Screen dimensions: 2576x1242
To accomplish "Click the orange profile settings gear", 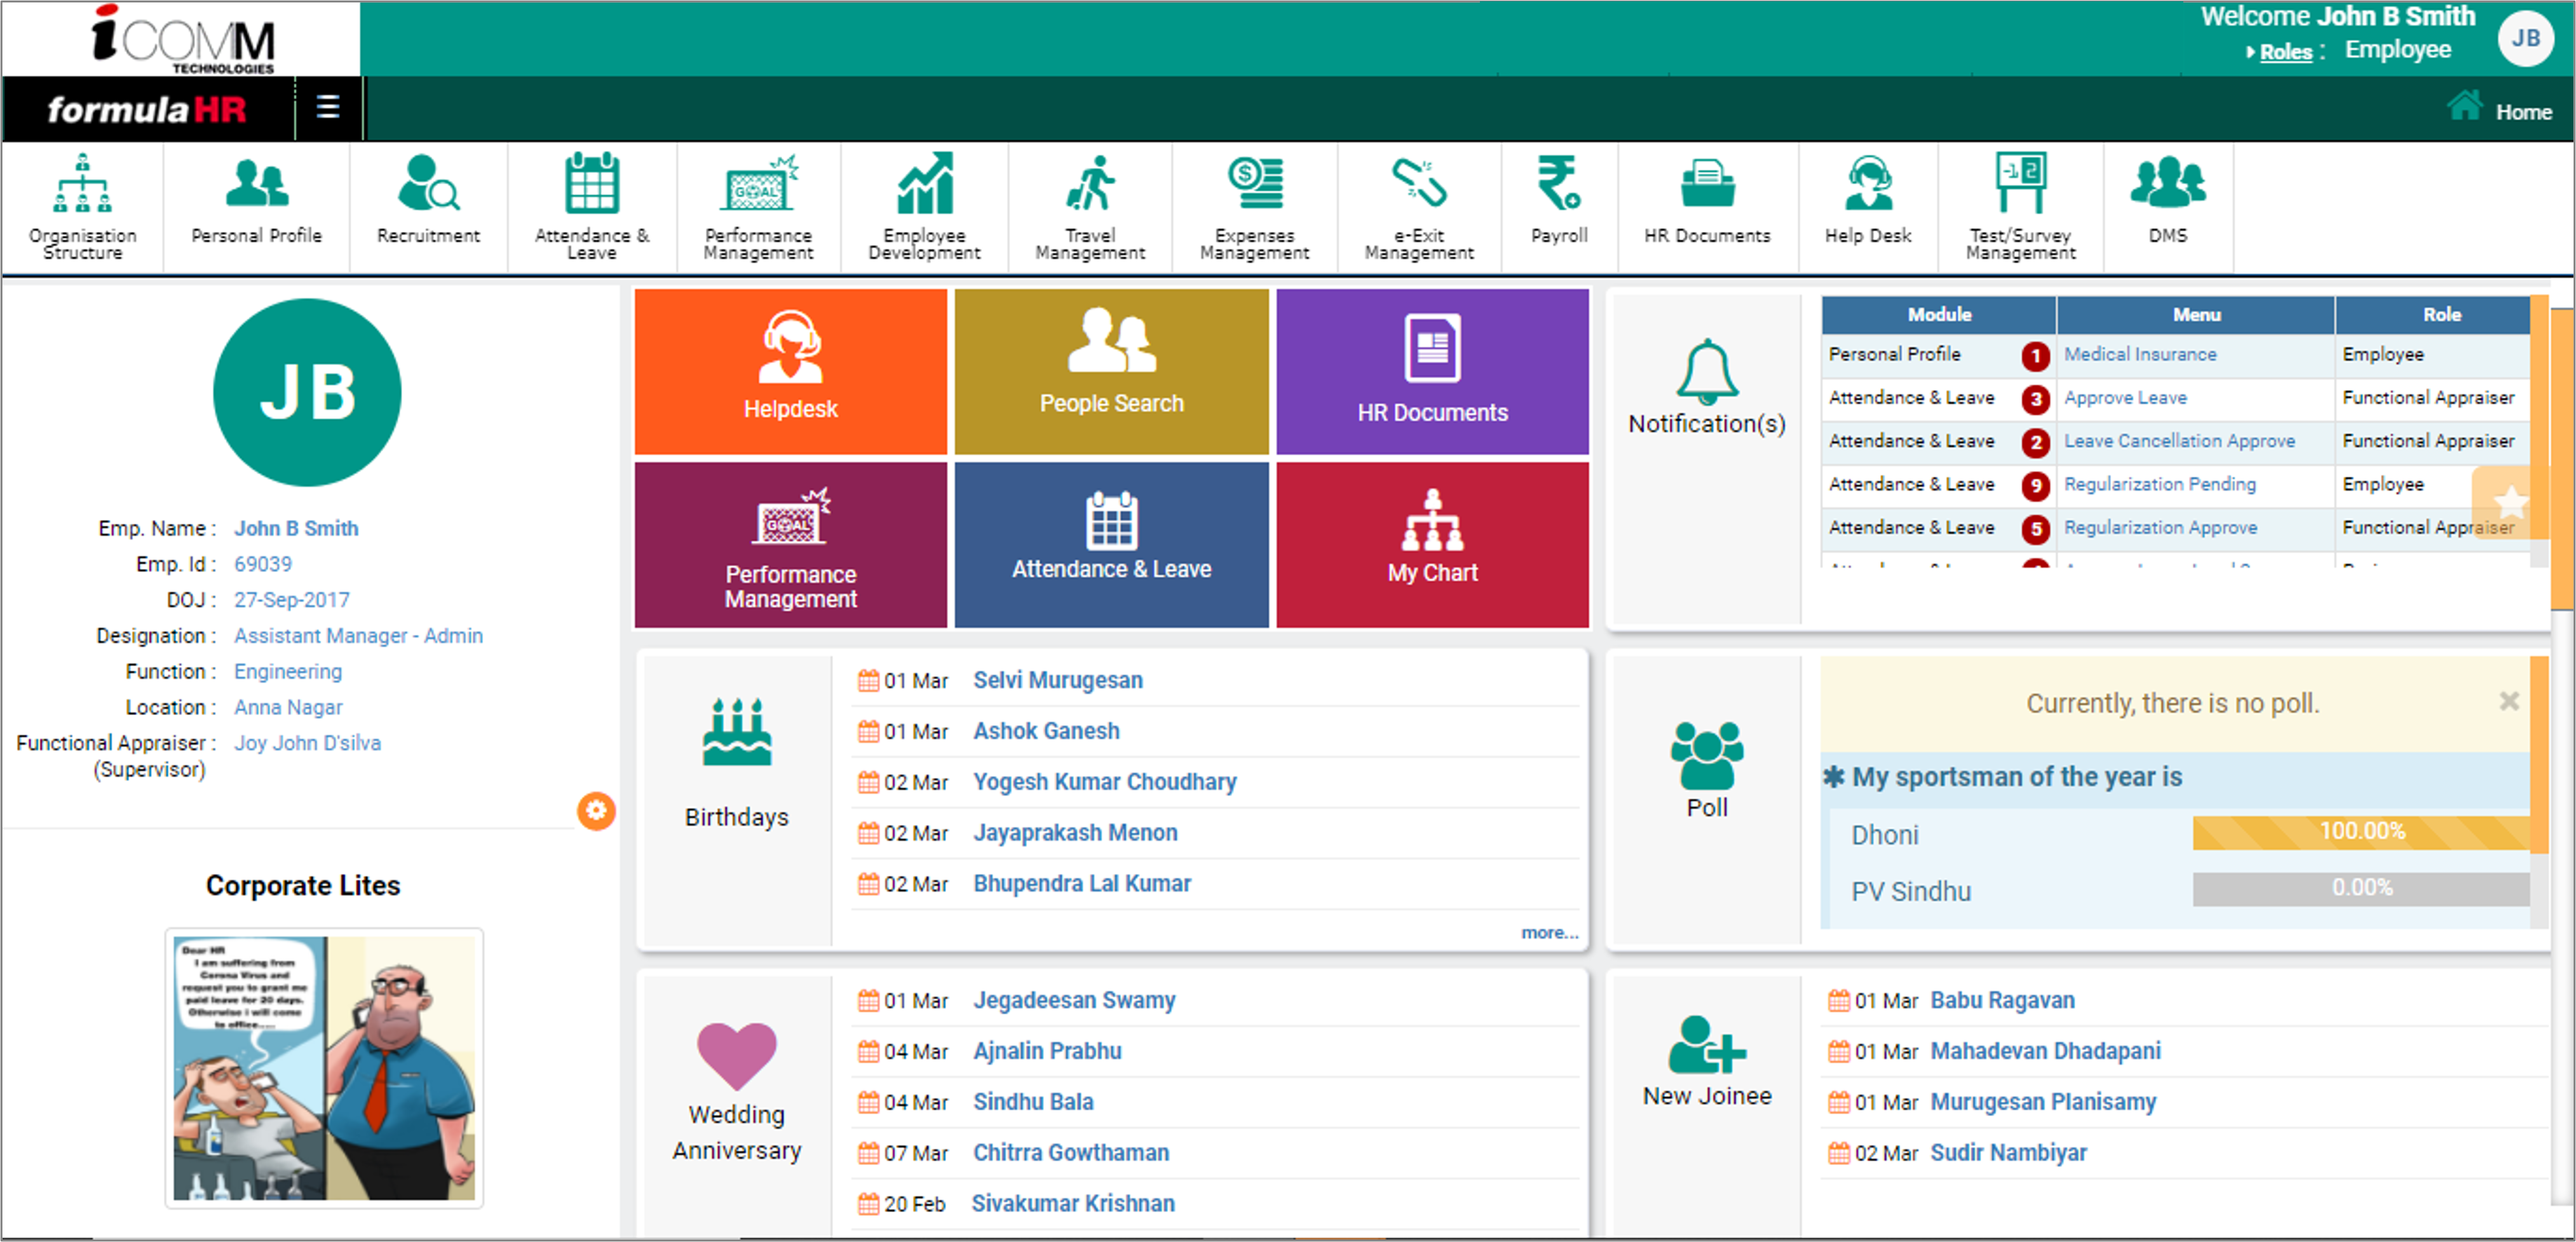I will point(596,810).
